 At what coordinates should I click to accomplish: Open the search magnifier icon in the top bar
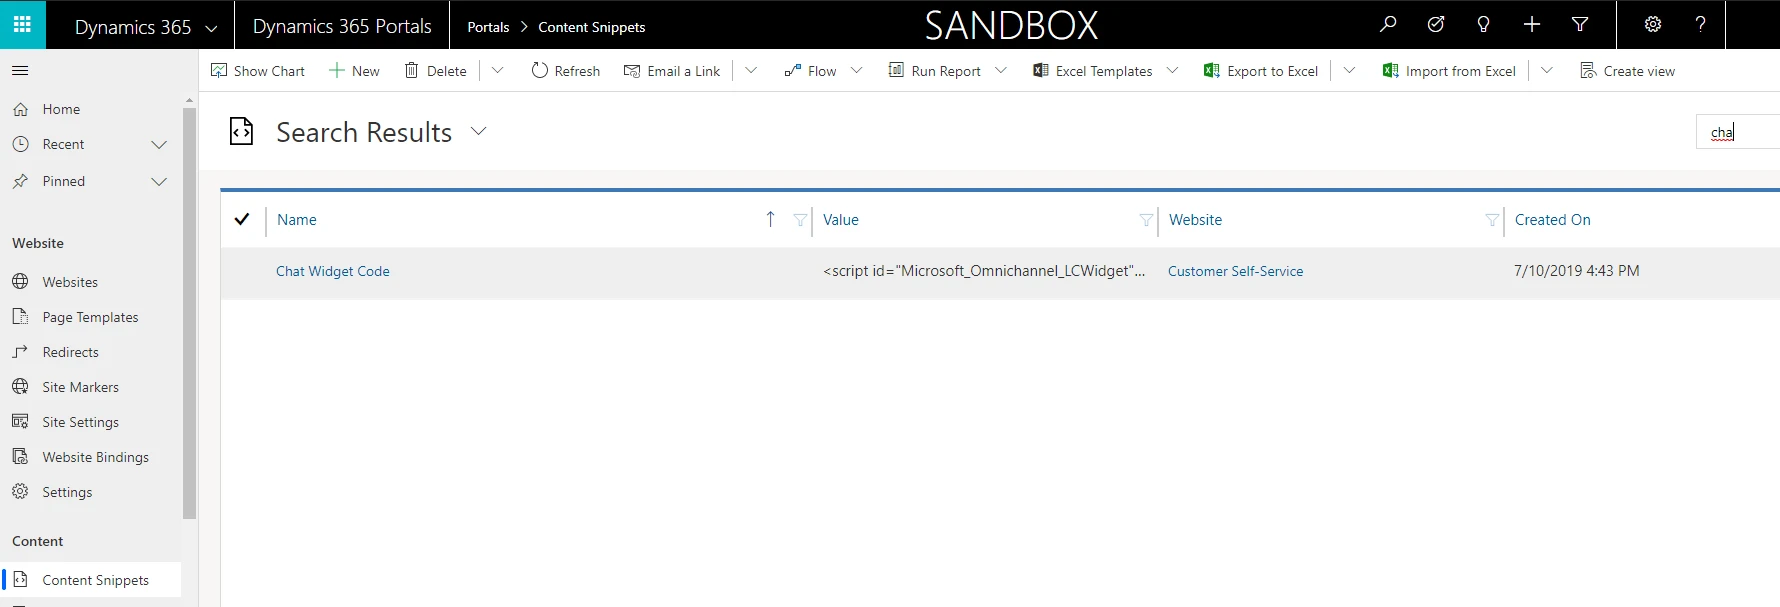click(x=1388, y=24)
